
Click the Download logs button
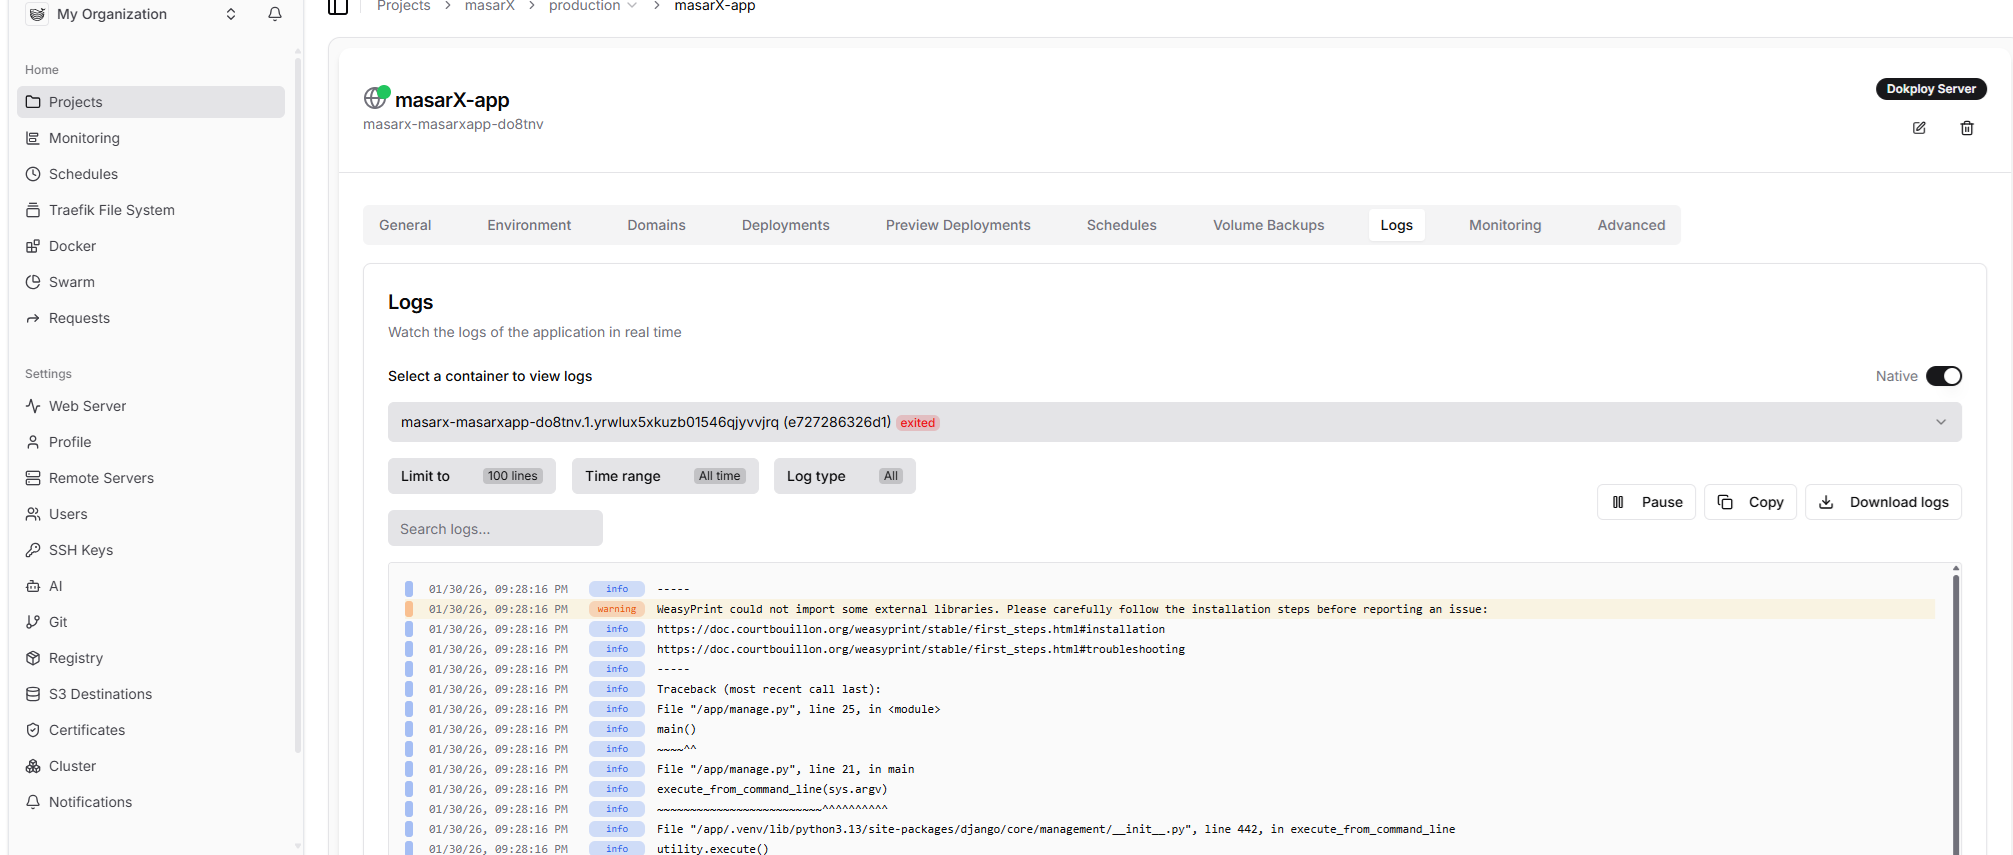tap(1883, 502)
